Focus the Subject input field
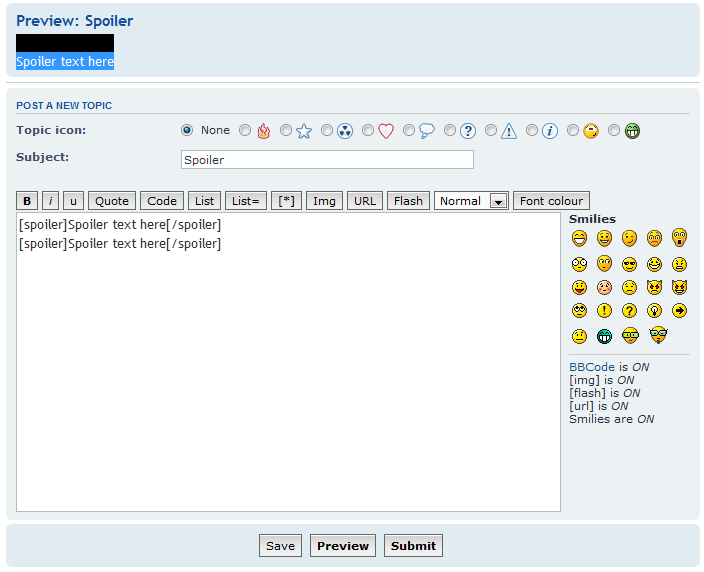The width and height of the screenshot is (704, 572). click(x=327, y=160)
